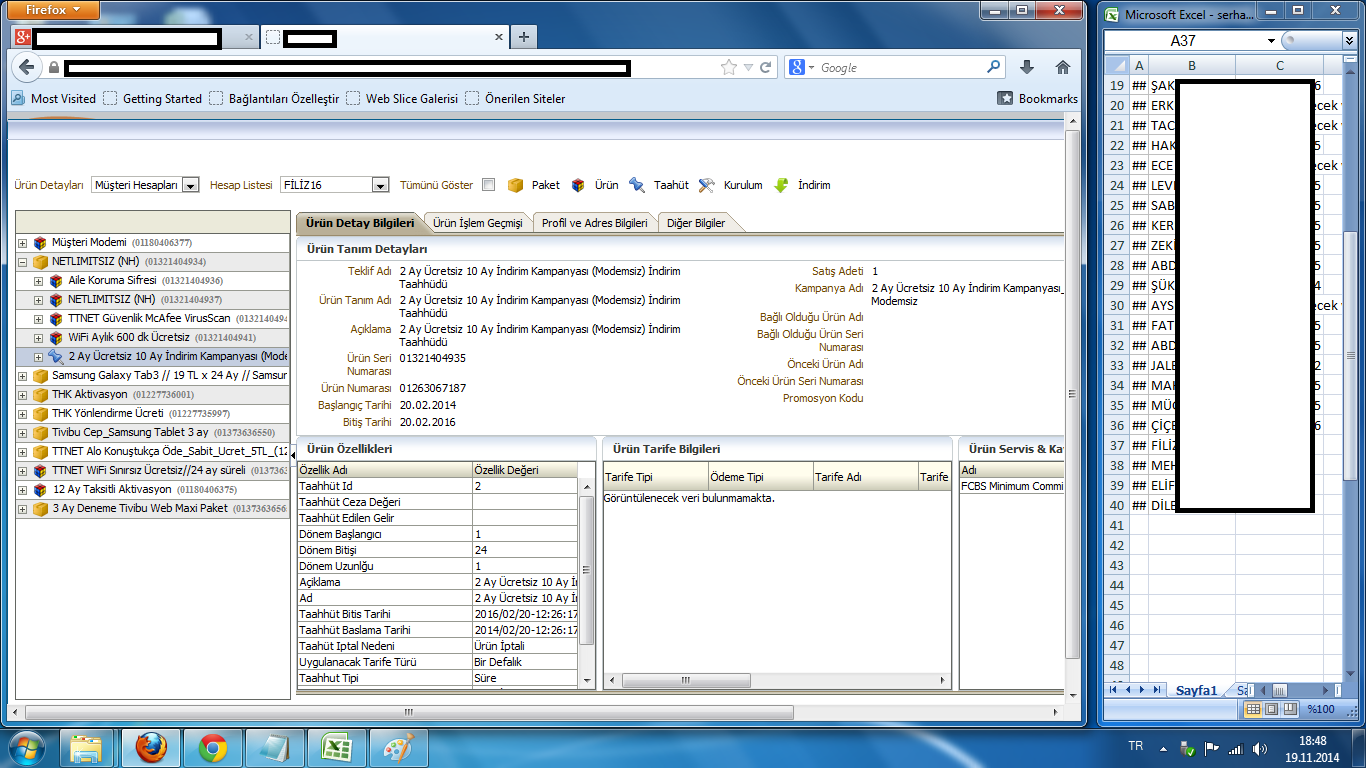
Task: Click the Taahhüt pin icon in toolbar
Action: pyautogui.click(x=637, y=185)
